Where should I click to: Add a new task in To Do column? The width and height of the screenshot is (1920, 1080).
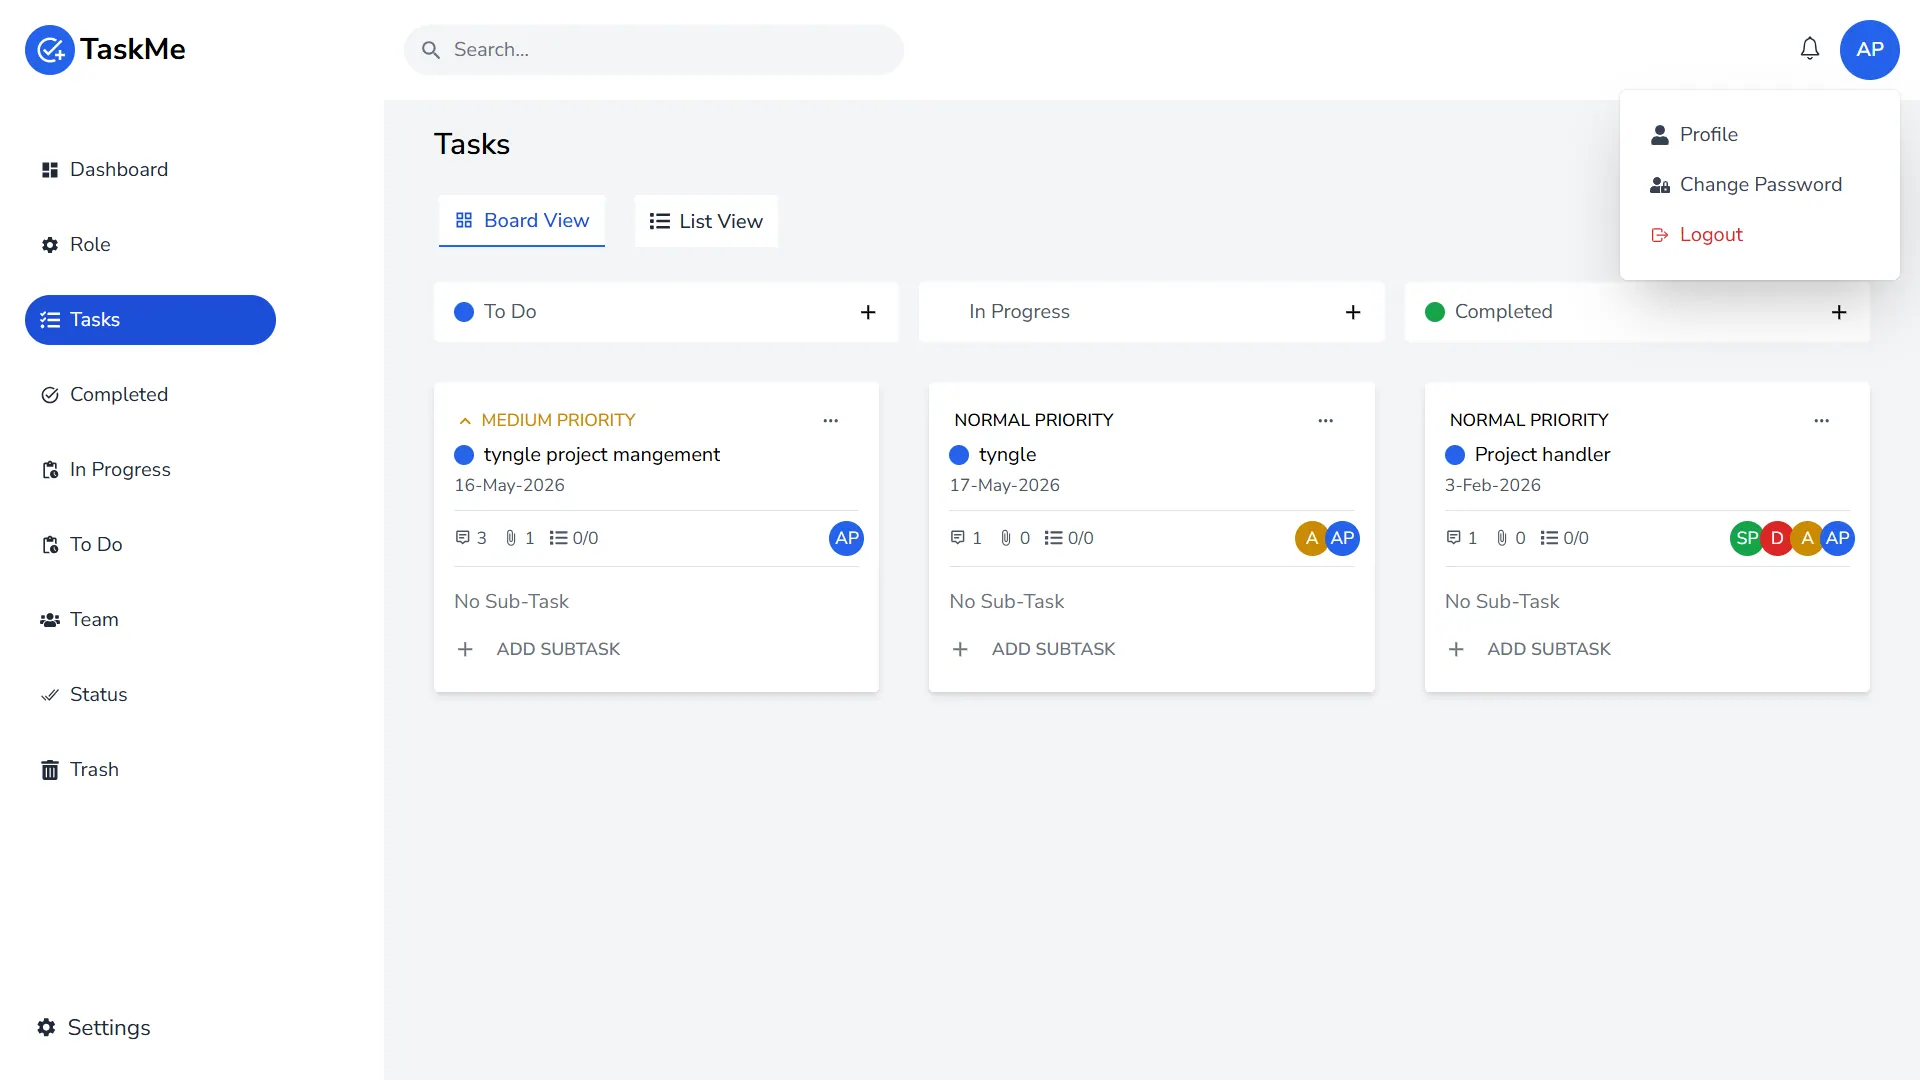pos(868,312)
